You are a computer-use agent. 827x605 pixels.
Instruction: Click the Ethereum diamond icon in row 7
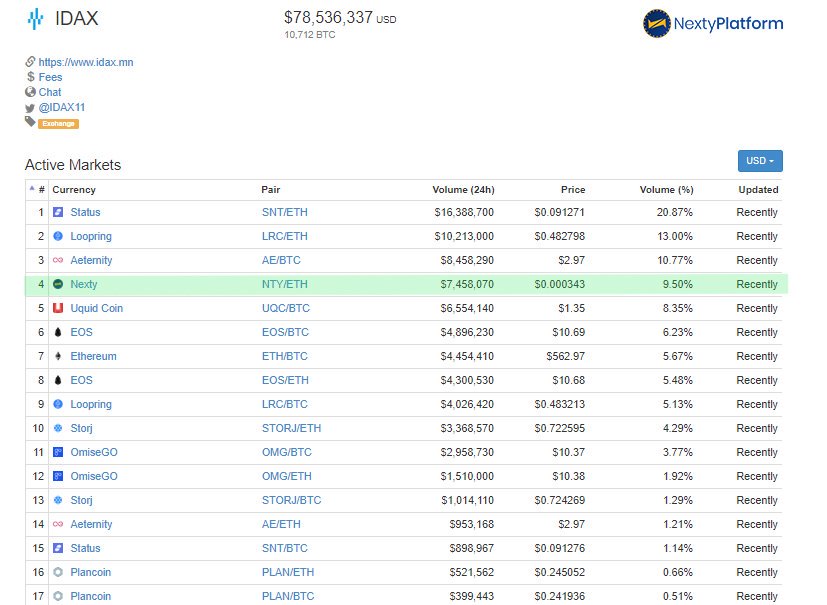pos(58,356)
